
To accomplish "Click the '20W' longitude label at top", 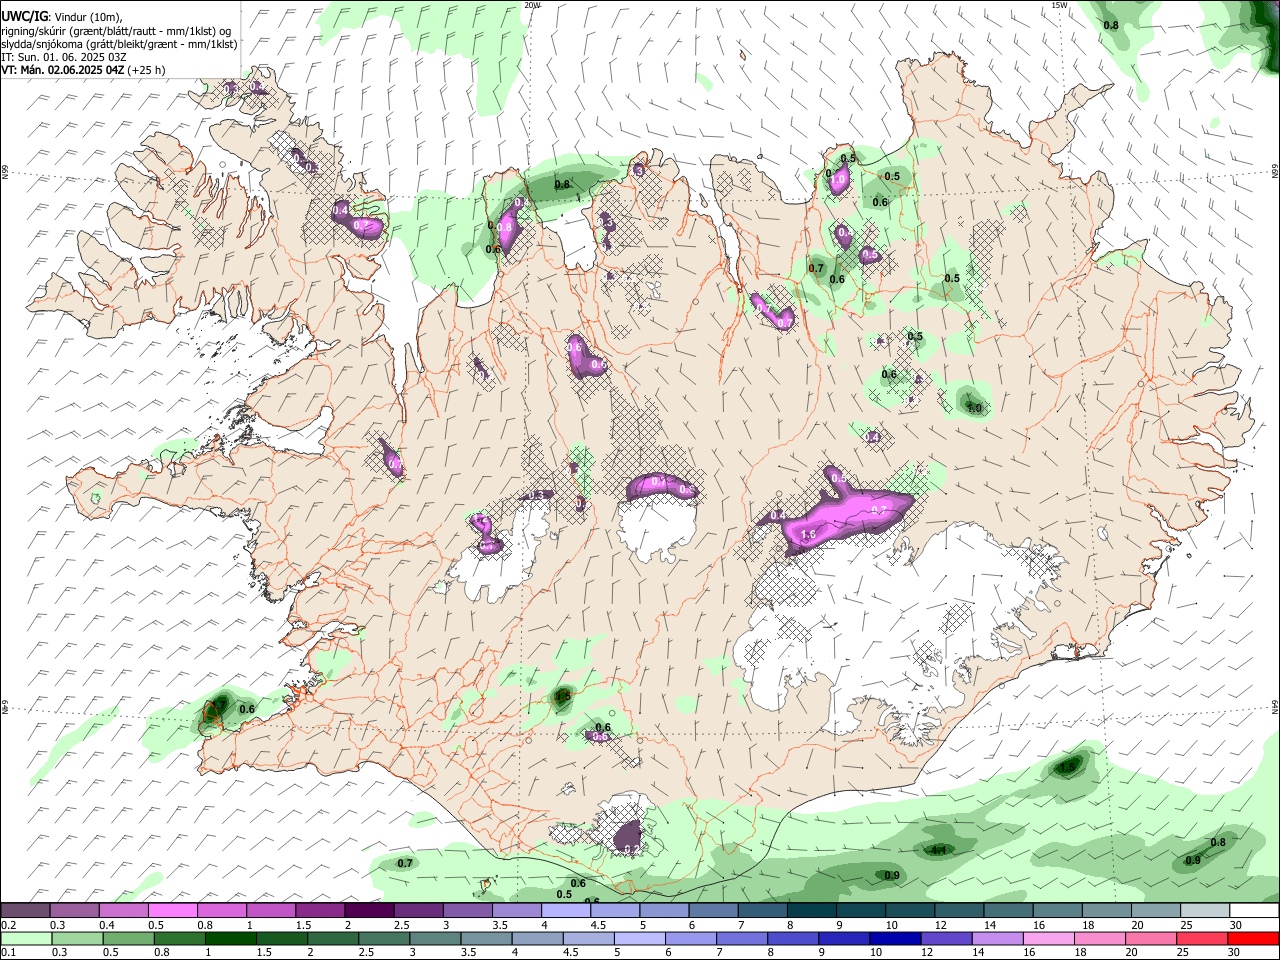I will click(532, 5).
